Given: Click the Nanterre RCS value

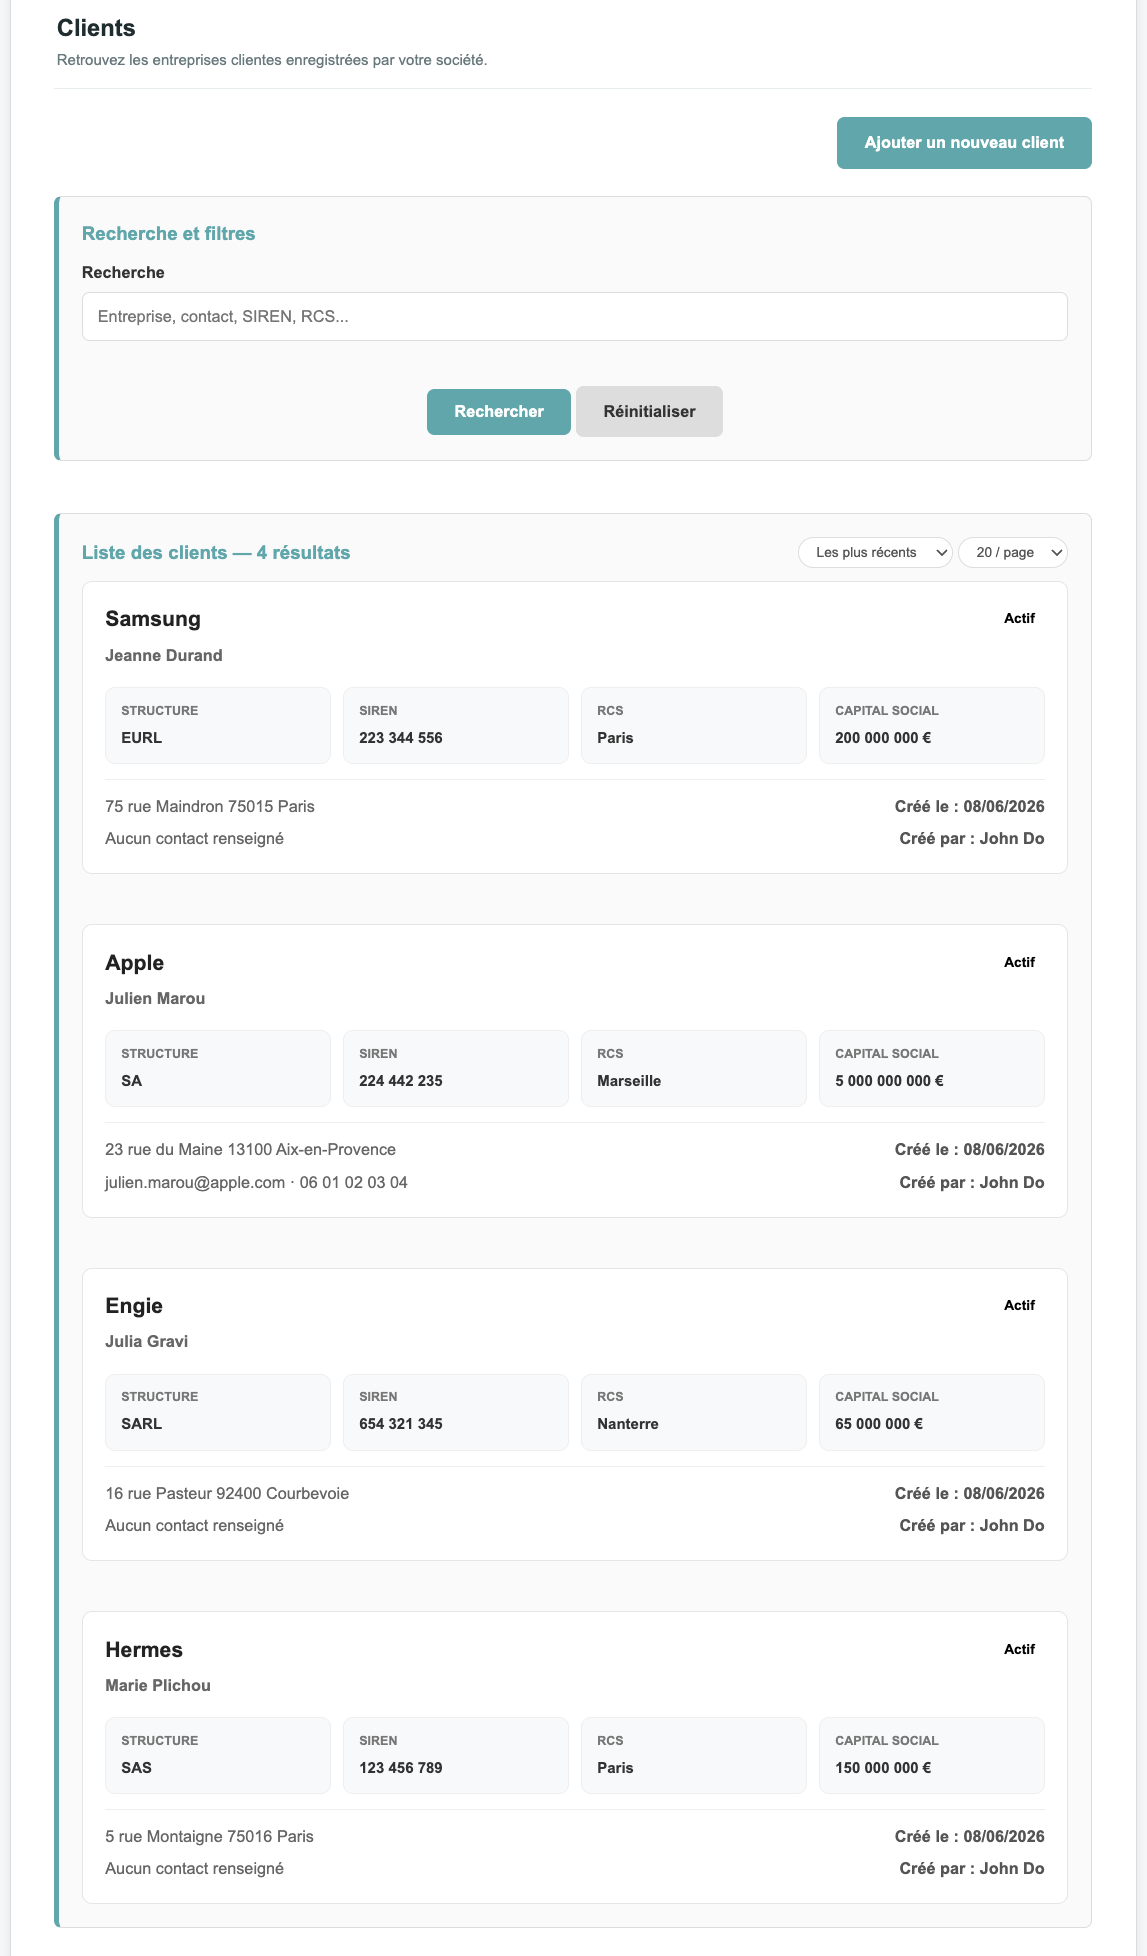Looking at the screenshot, I should [x=628, y=1424].
